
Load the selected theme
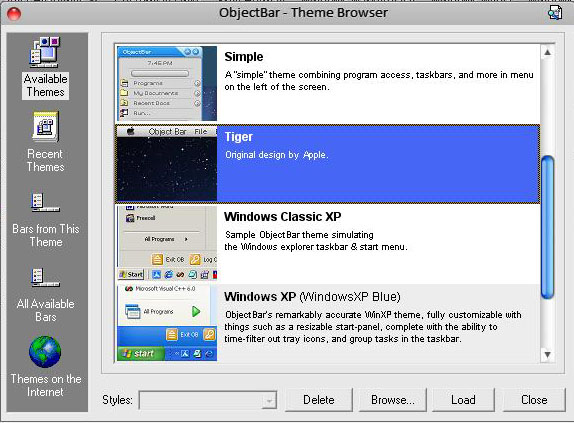pyautogui.click(x=463, y=400)
